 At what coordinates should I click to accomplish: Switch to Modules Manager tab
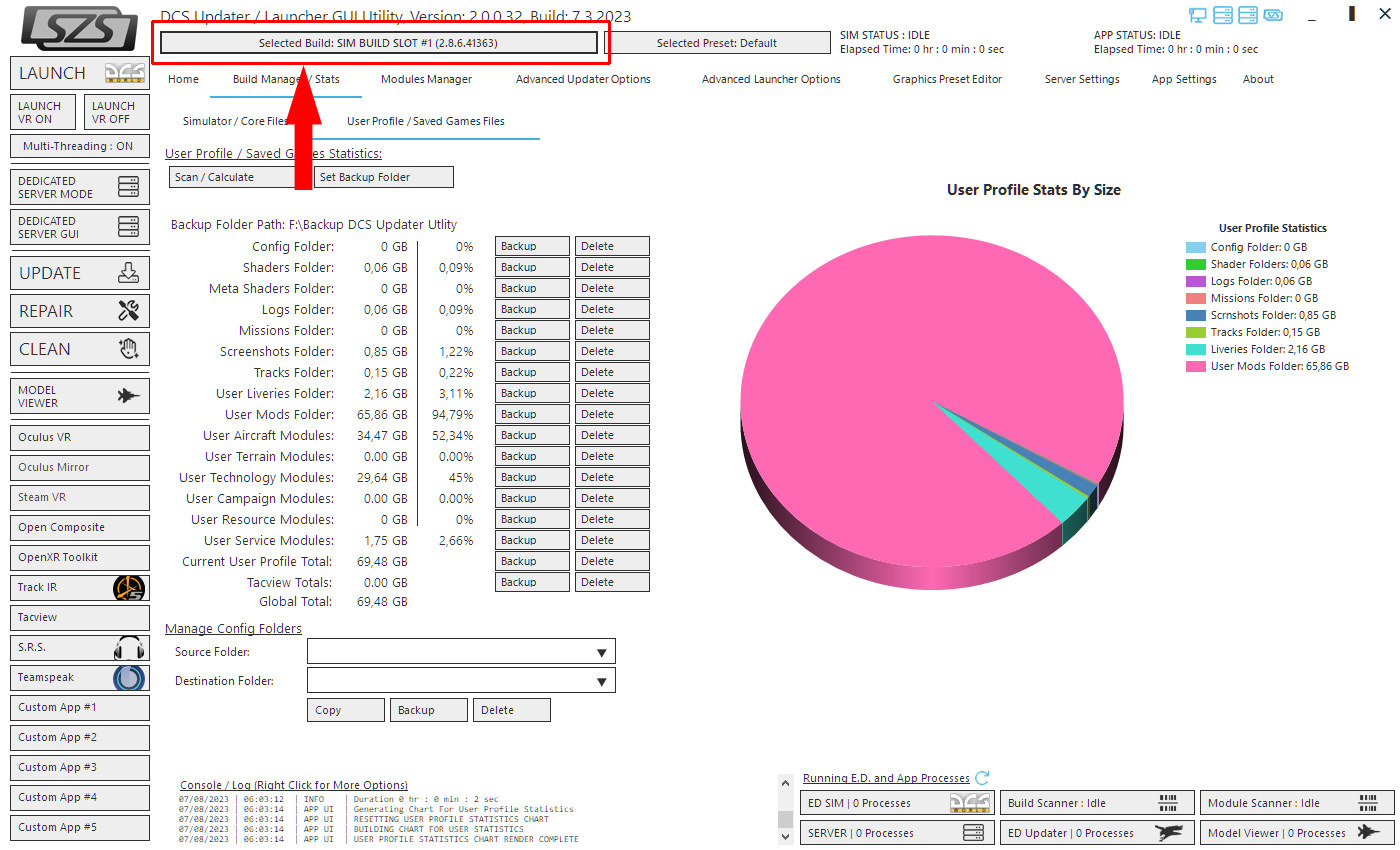coord(426,79)
